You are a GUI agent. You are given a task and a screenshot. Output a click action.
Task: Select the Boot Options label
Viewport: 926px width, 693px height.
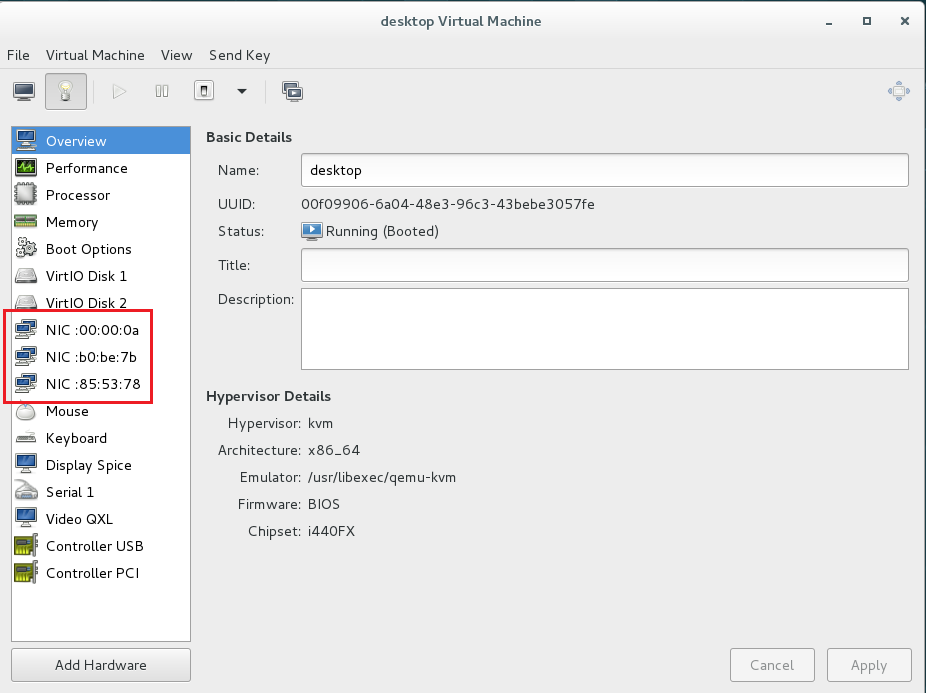(x=89, y=249)
